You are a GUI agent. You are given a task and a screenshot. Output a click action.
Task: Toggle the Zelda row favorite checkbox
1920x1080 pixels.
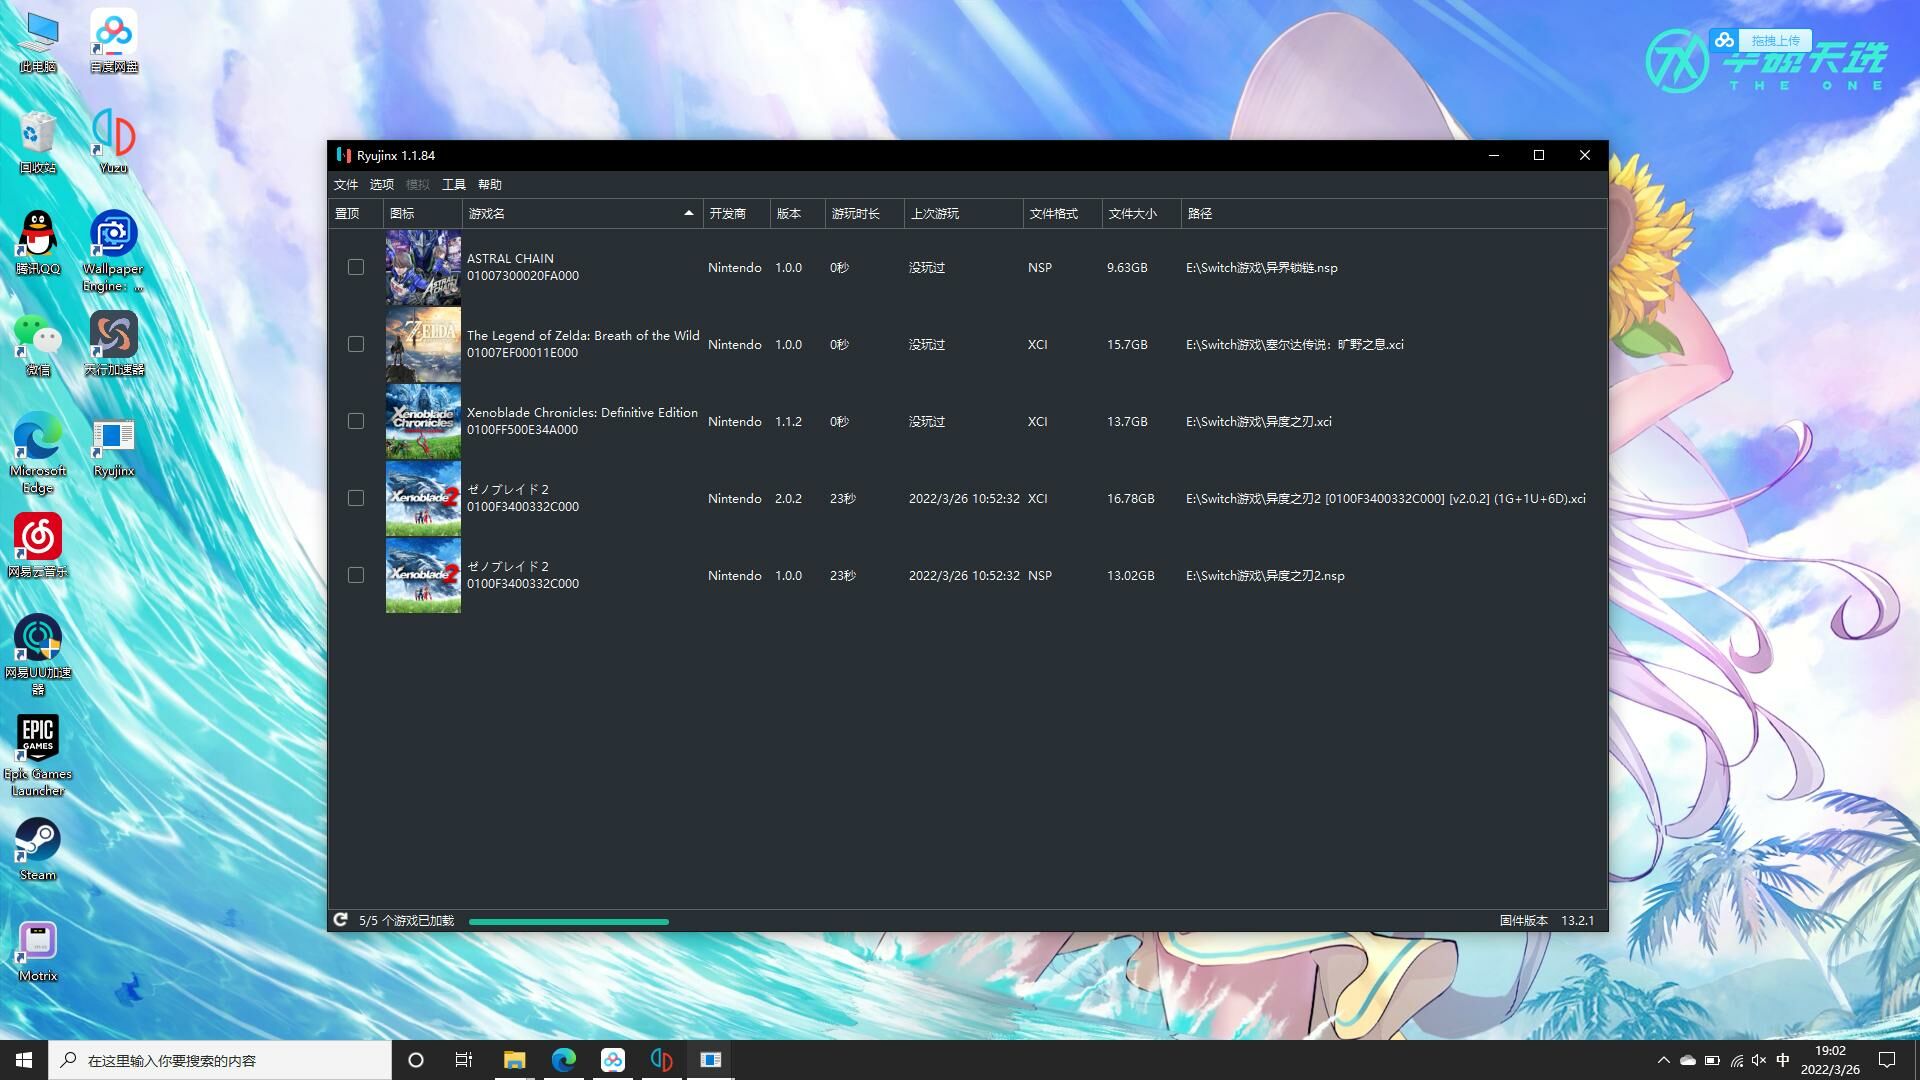(356, 344)
